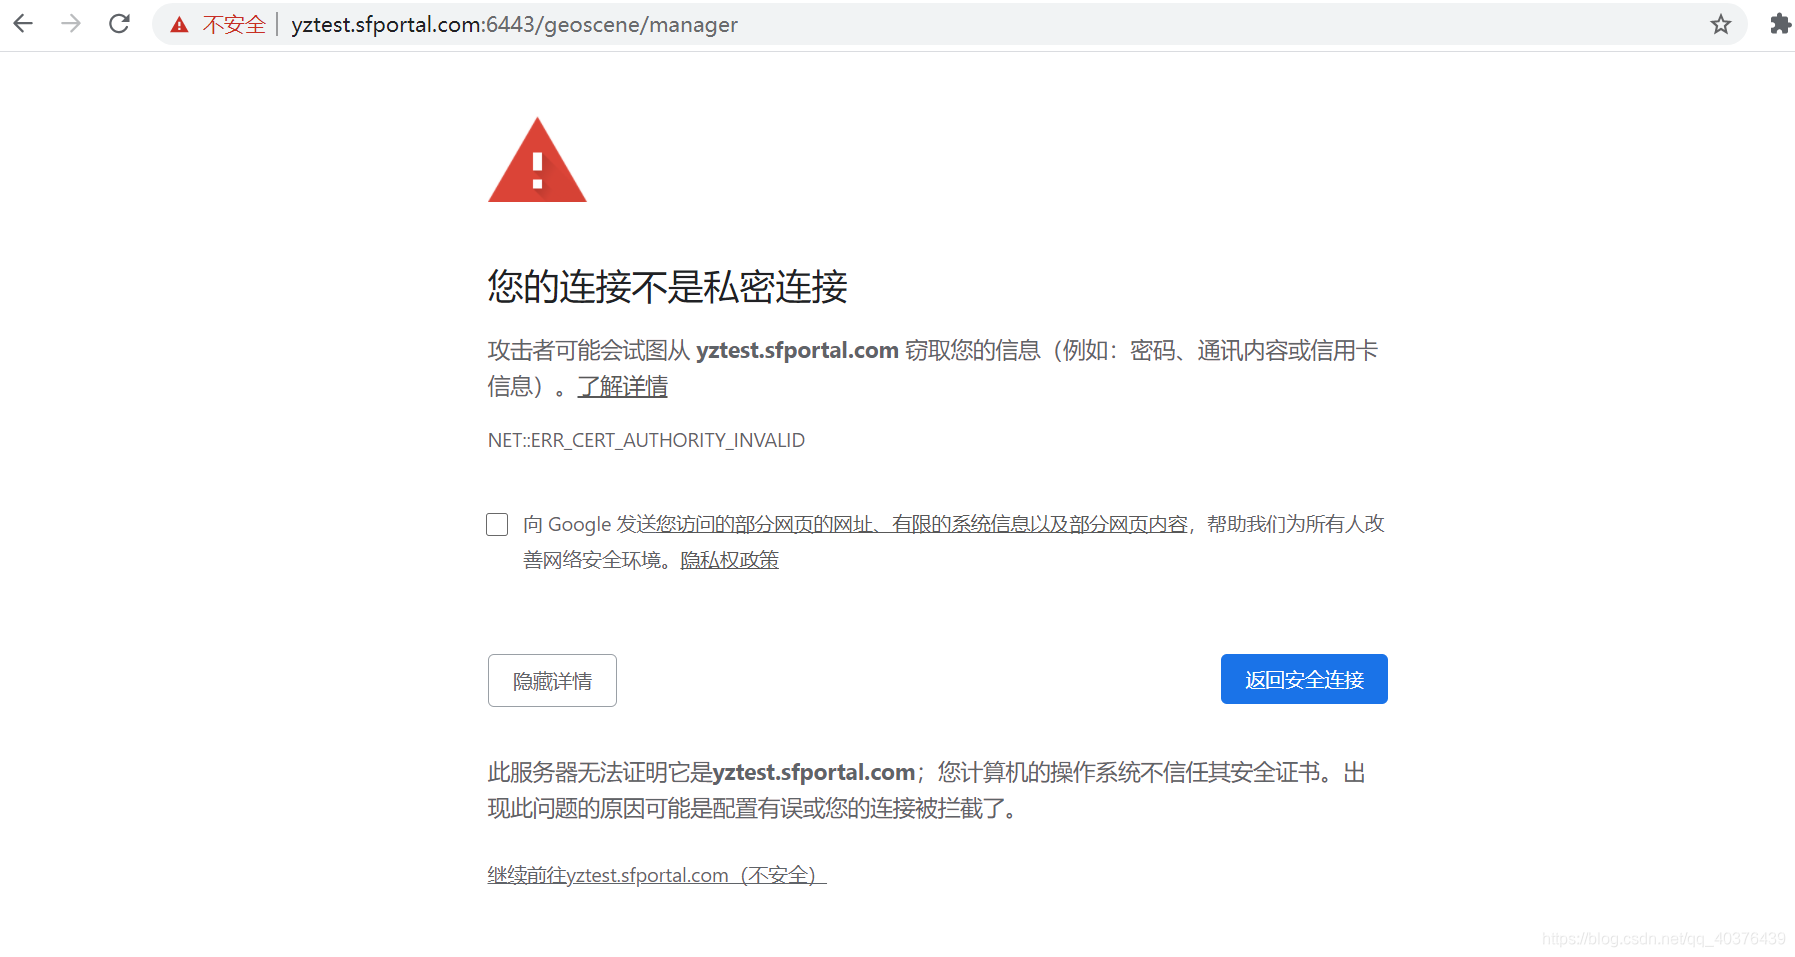Viewport: 1795px width, 957px height.
Task: Click the large red warning triangle
Action: pyautogui.click(x=537, y=160)
